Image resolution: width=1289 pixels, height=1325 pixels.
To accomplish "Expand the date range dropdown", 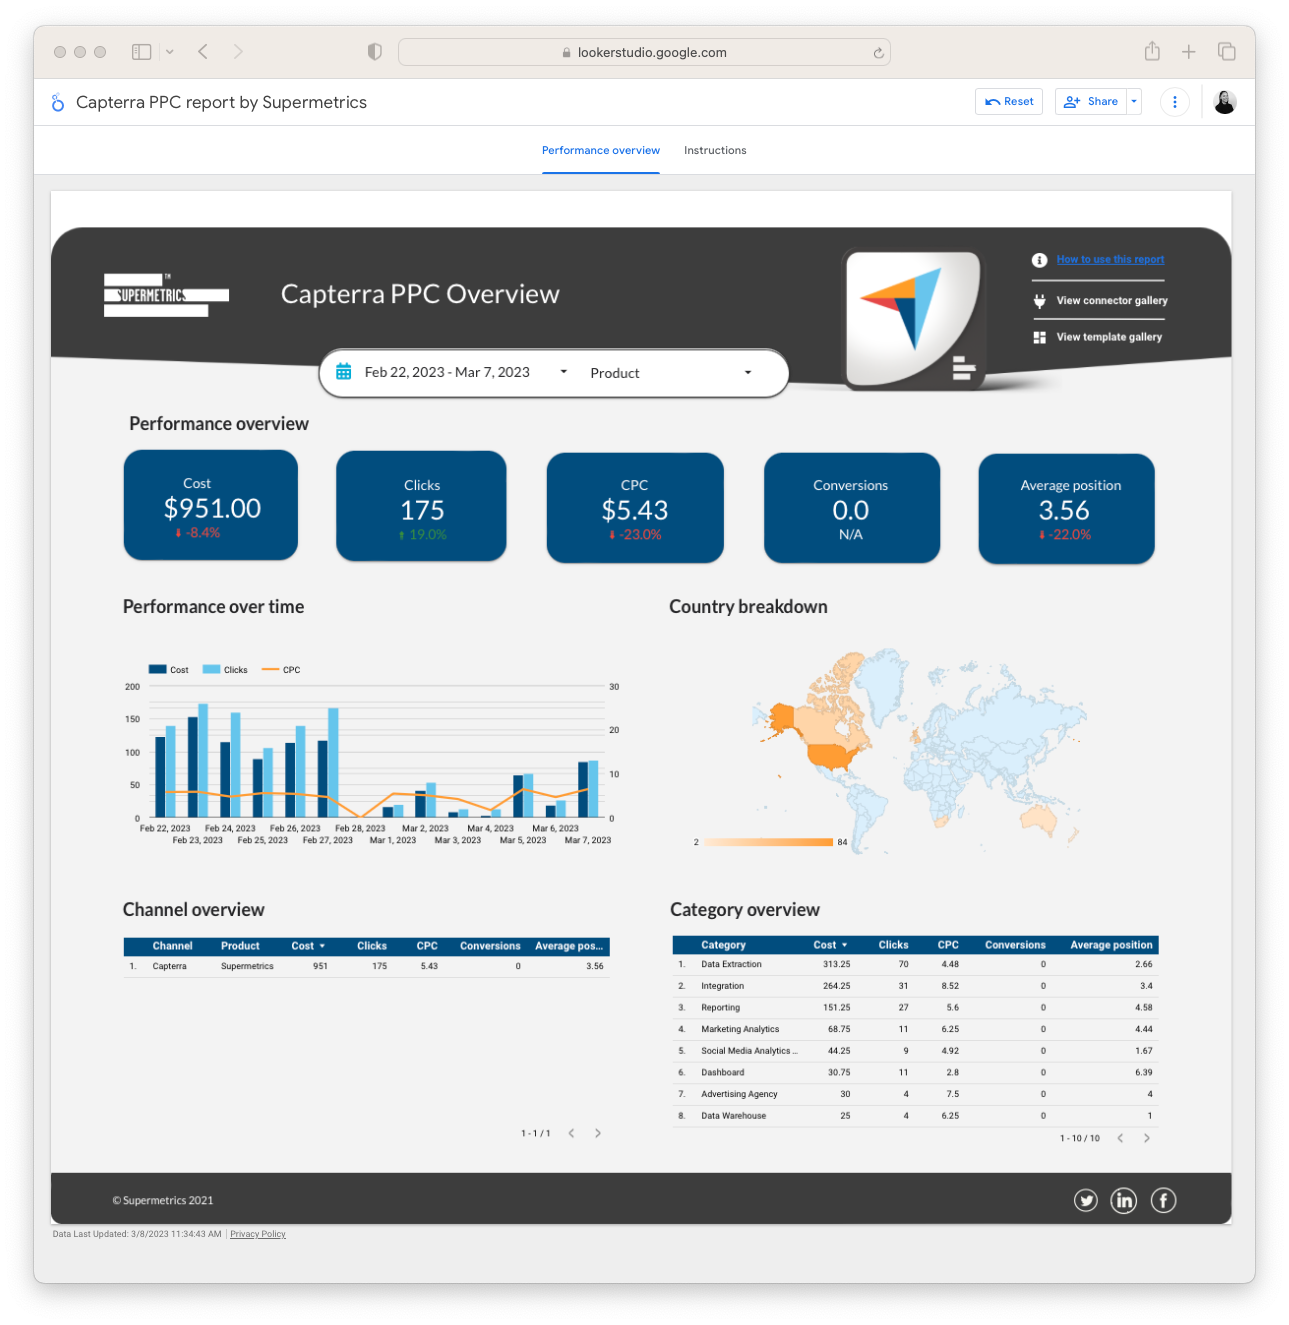I will [563, 372].
